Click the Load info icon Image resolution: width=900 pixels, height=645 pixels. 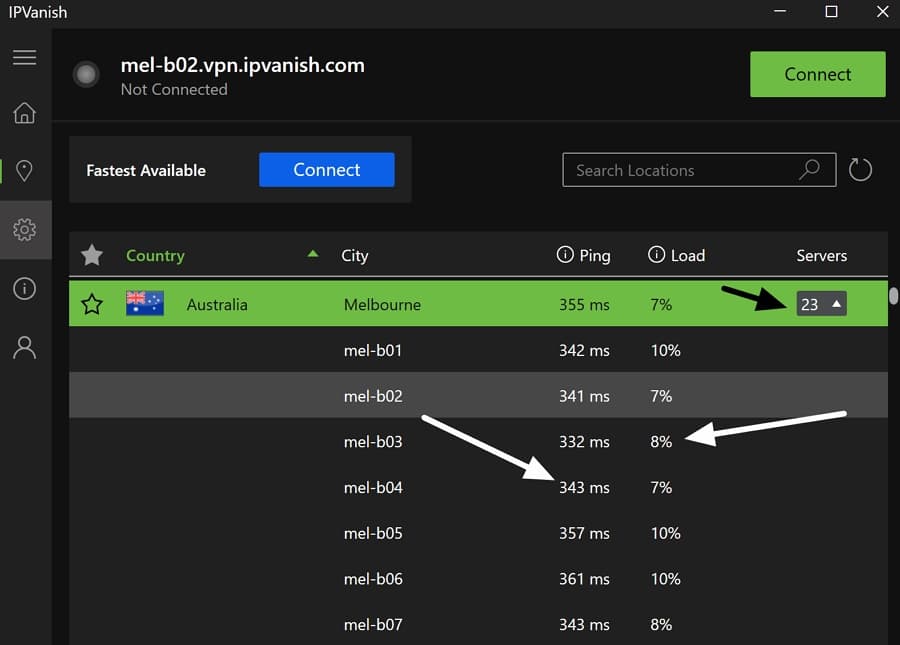[x=656, y=255]
